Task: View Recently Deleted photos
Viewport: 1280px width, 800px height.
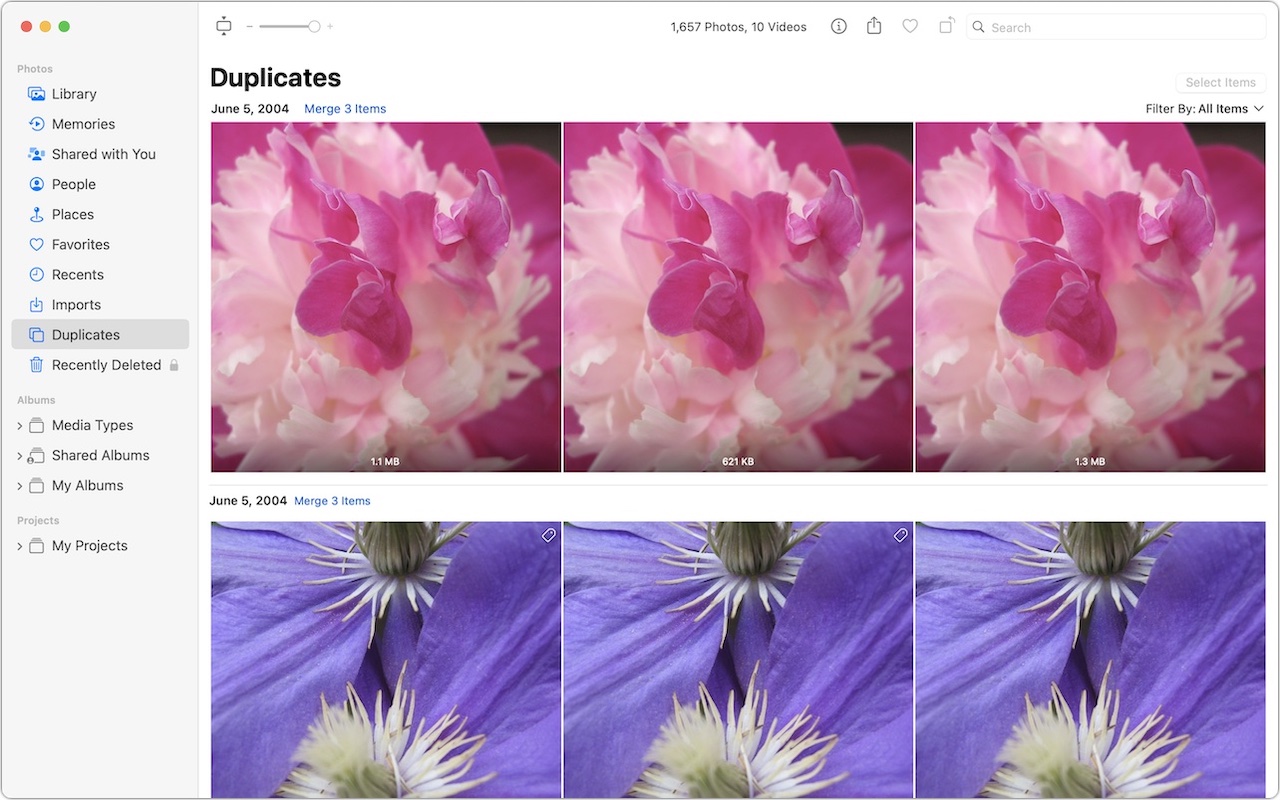Action: click(x=105, y=364)
